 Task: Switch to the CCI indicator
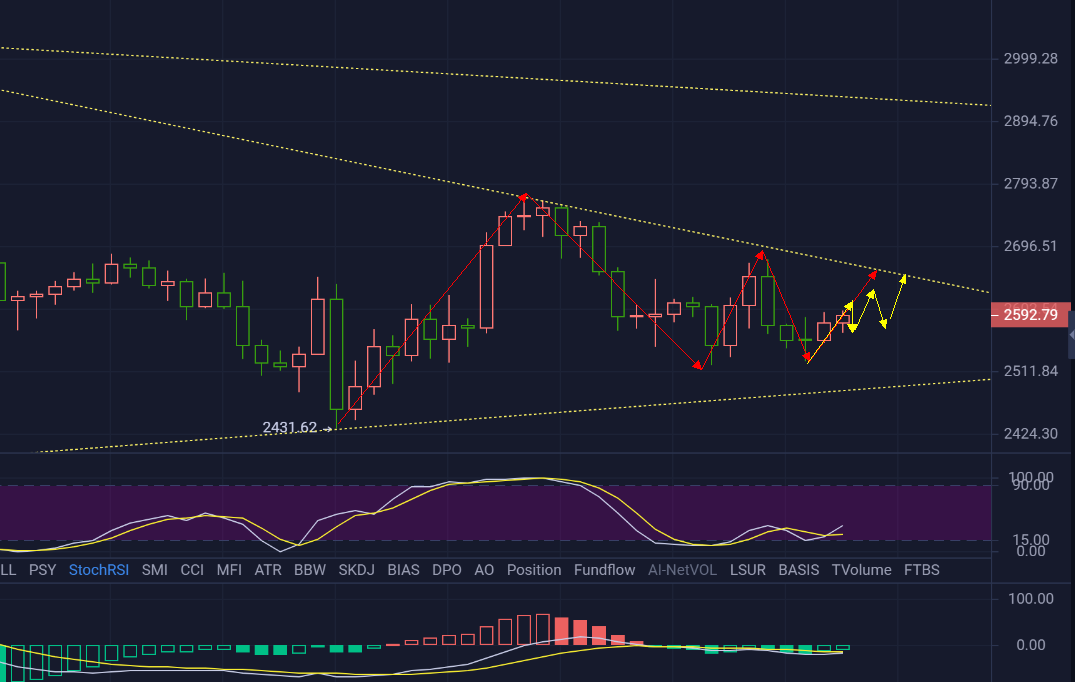pos(192,570)
